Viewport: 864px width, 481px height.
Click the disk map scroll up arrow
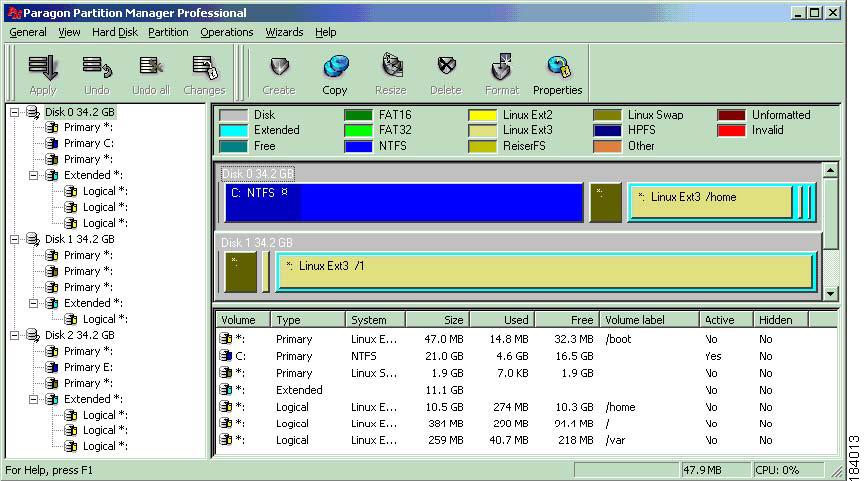pos(830,170)
